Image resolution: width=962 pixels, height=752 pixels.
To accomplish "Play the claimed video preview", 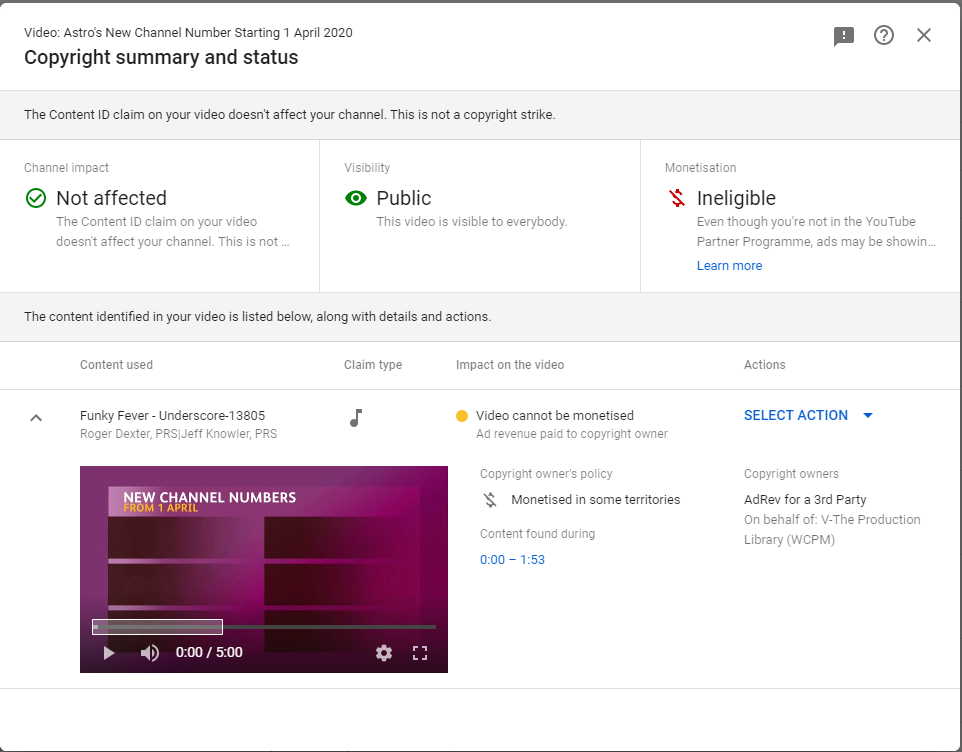I will coord(109,653).
